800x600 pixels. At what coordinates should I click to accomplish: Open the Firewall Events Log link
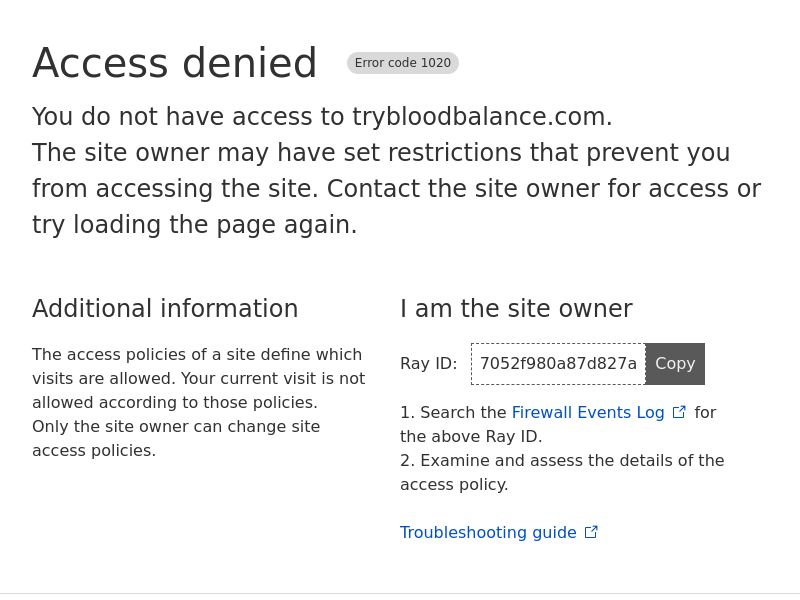588,412
